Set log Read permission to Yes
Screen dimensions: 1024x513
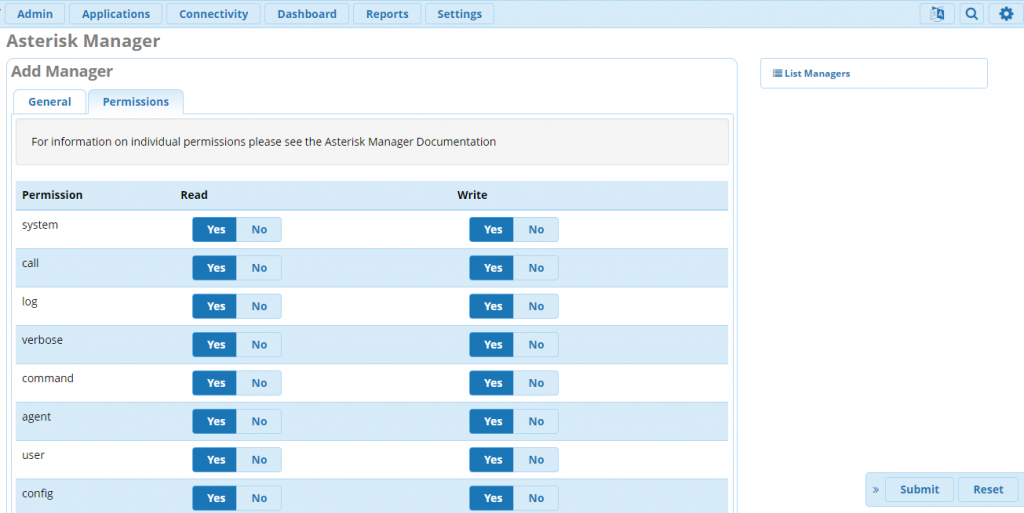214,306
